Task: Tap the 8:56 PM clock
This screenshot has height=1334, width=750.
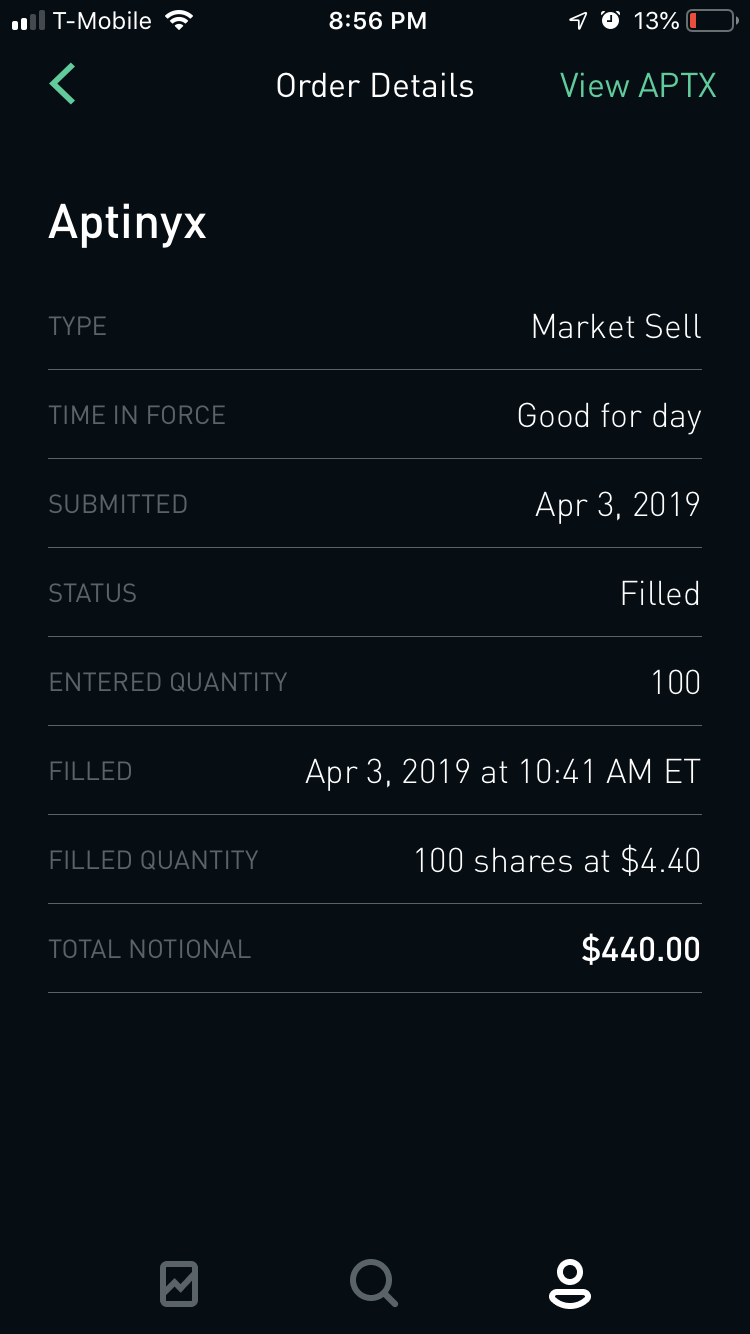Action: [377, 21]
